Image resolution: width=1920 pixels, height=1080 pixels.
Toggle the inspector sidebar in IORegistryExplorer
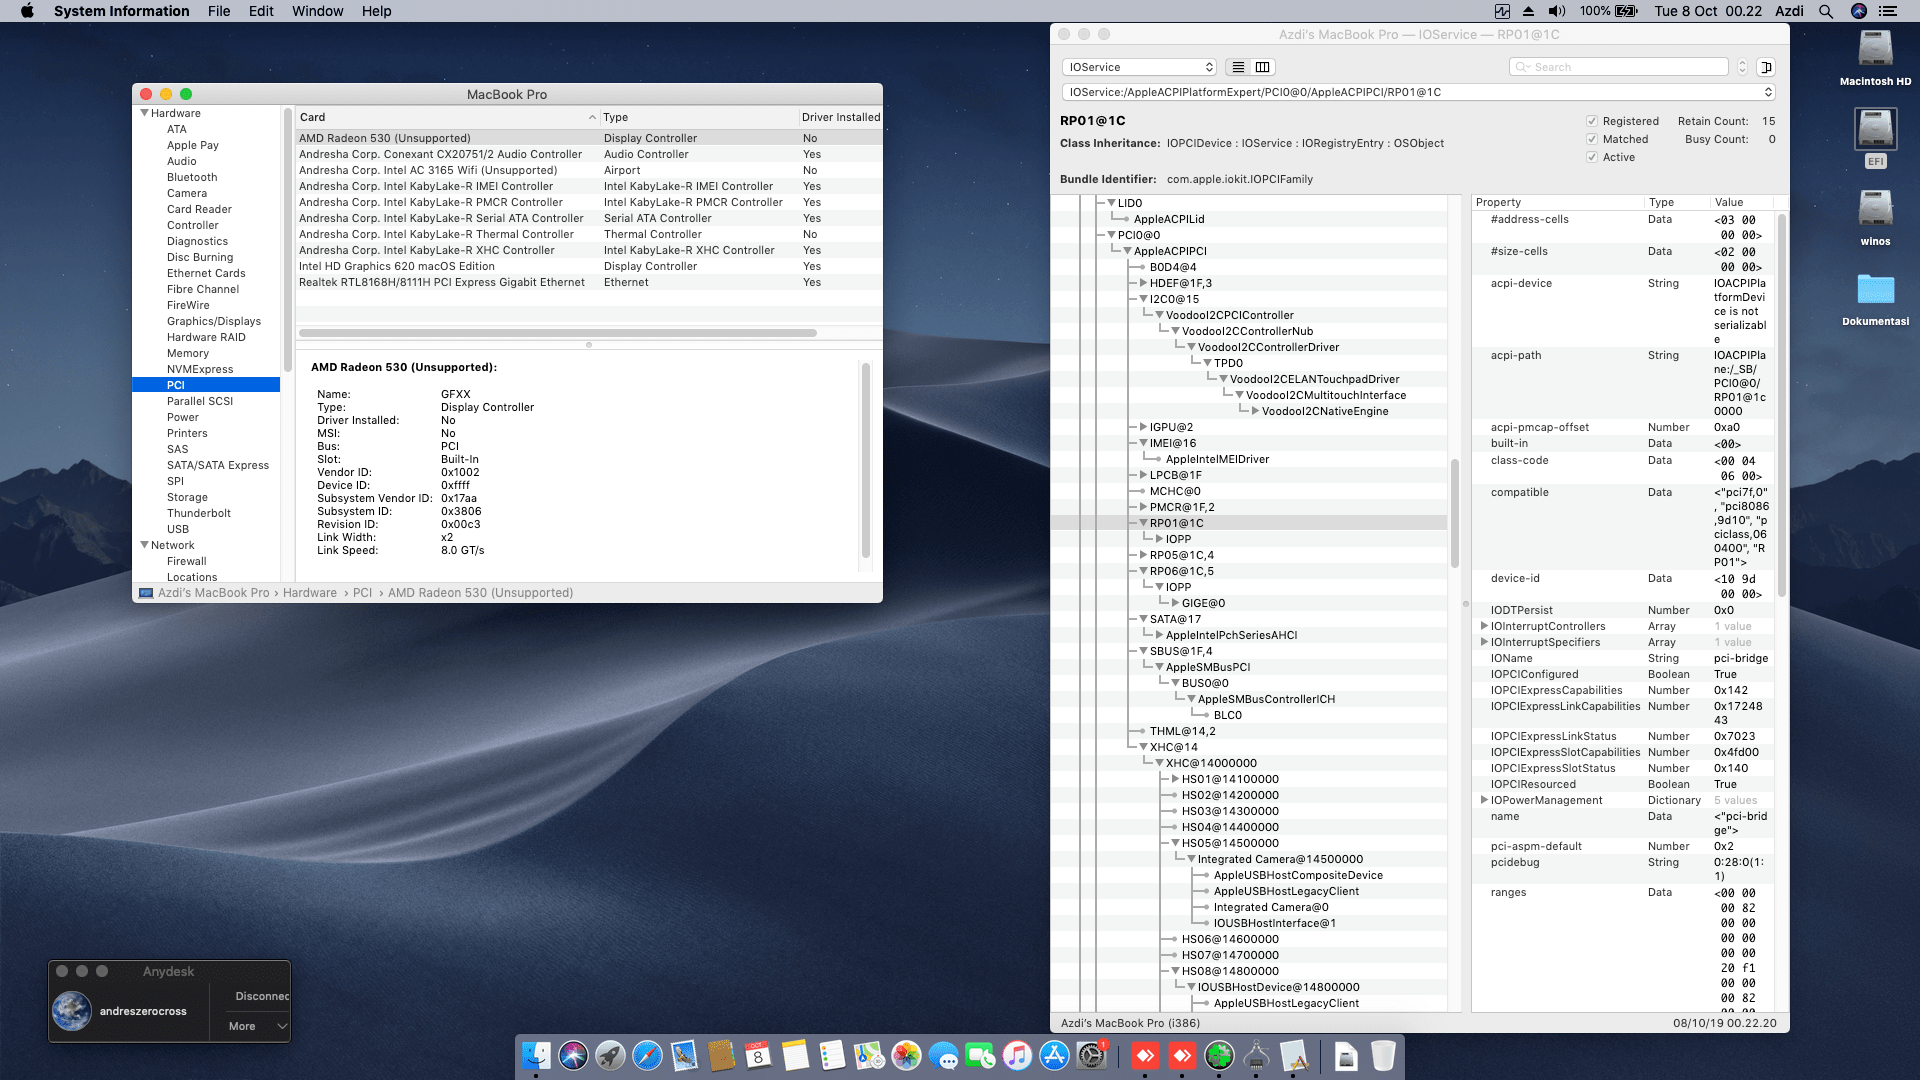[1767, 67]
